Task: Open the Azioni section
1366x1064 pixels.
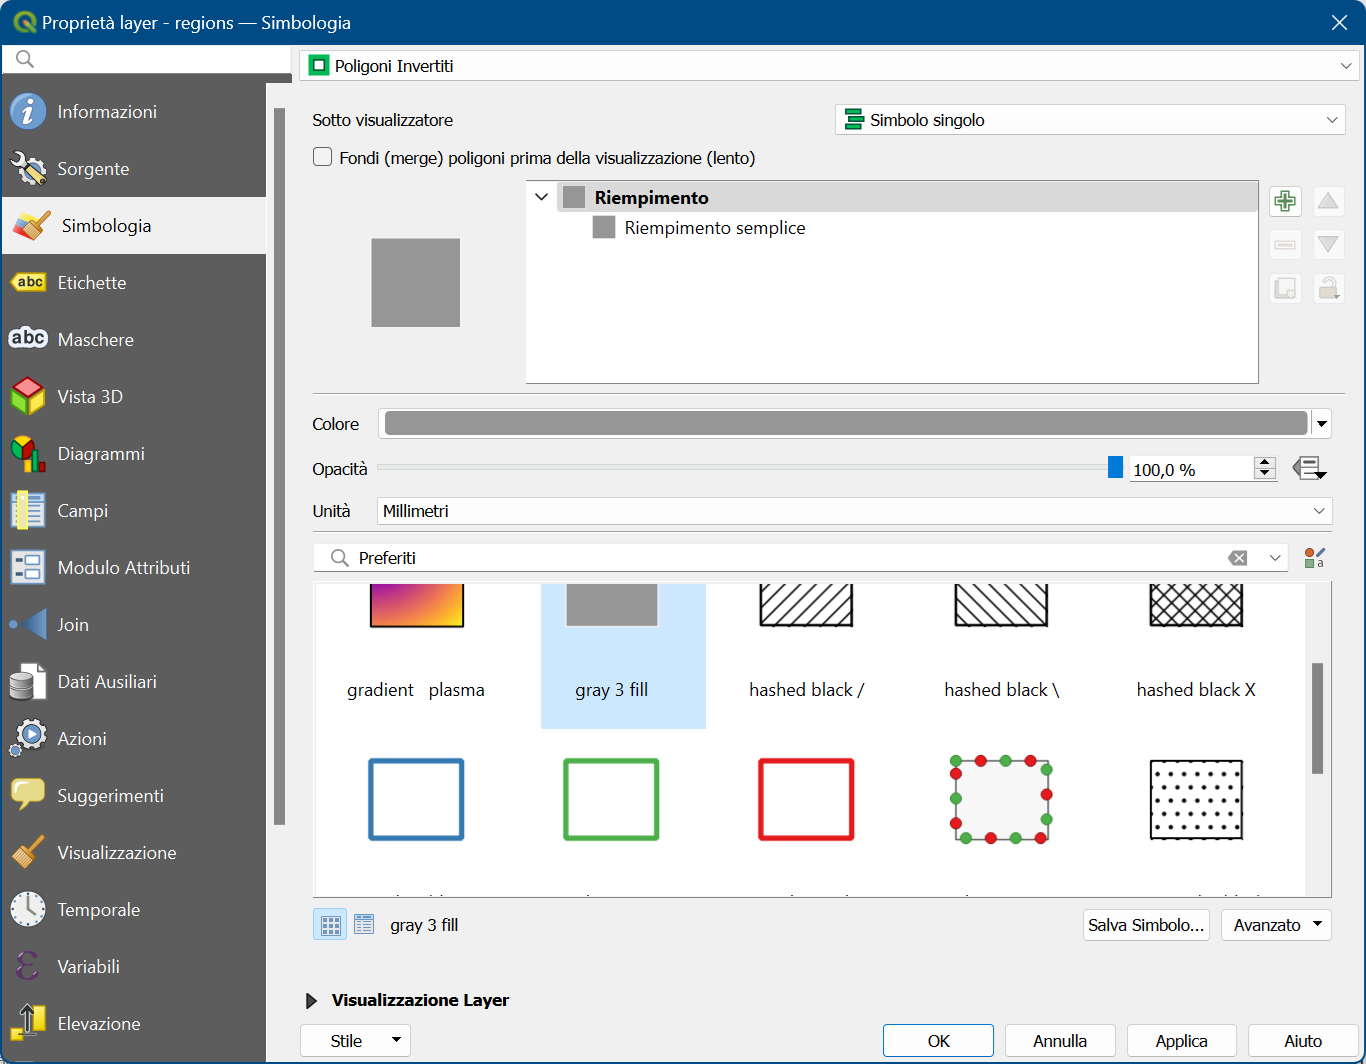Action: (133, 739)
